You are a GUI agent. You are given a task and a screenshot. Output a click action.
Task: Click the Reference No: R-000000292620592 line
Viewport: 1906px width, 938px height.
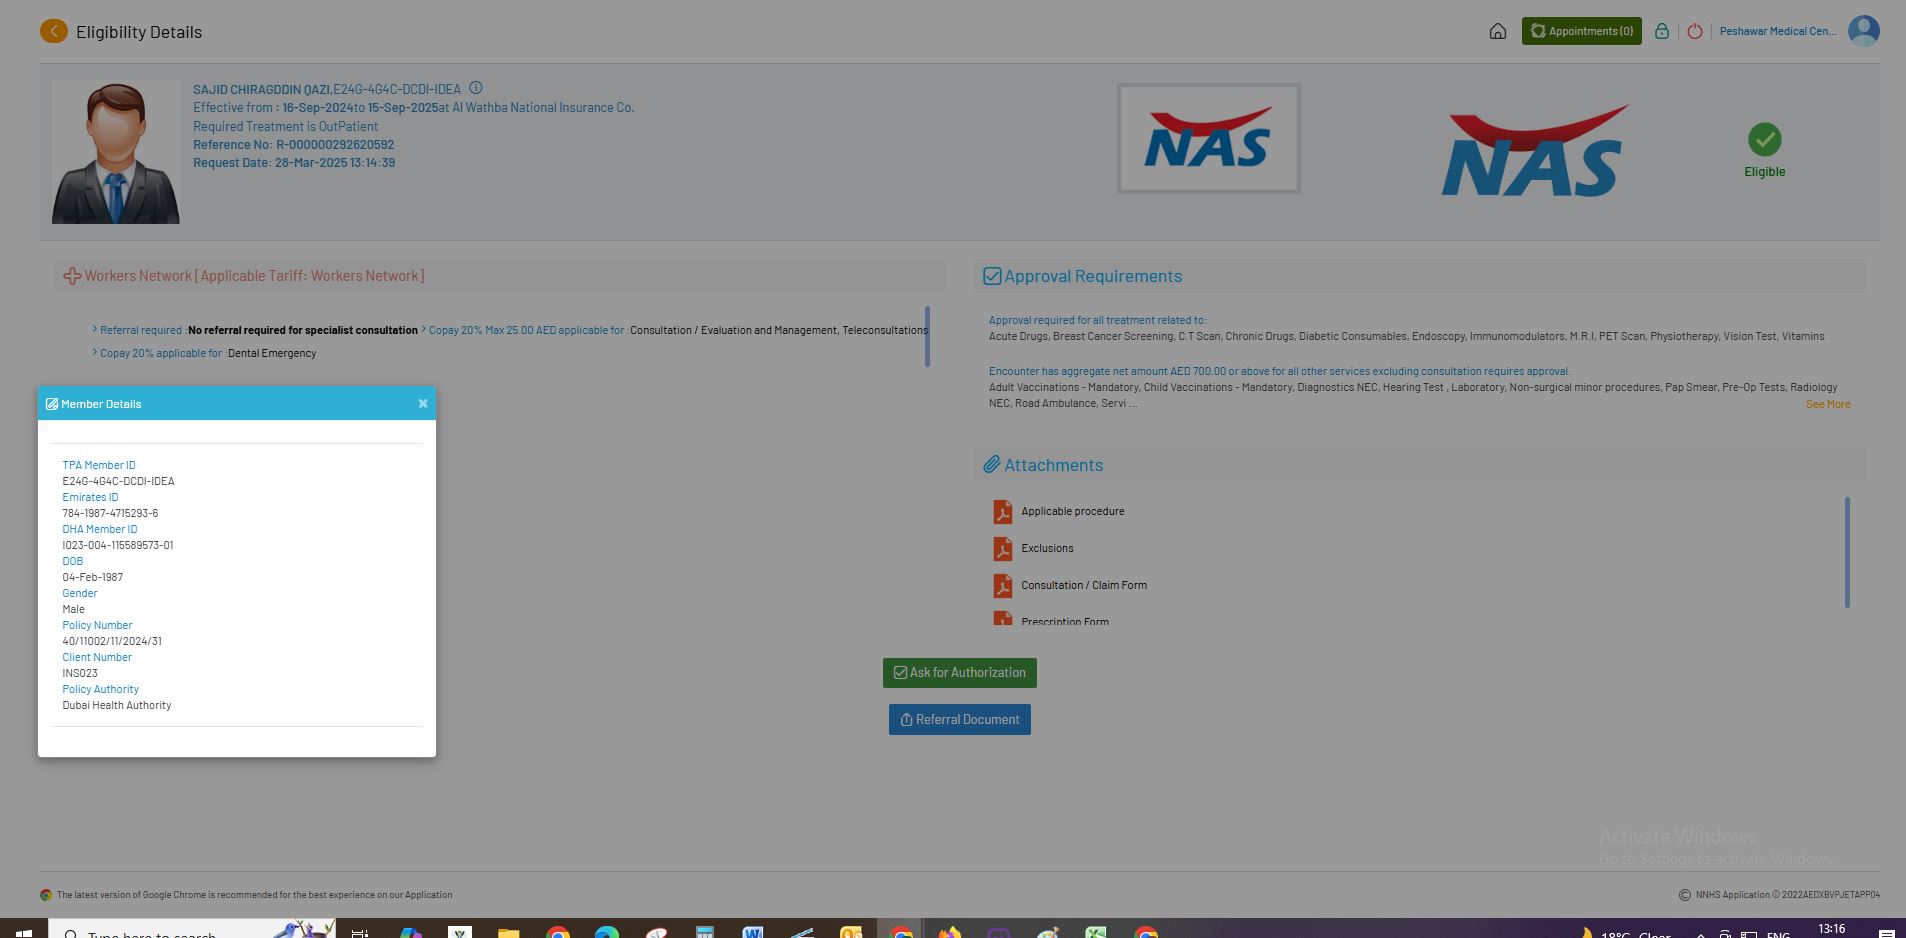(x=293, y=145)
